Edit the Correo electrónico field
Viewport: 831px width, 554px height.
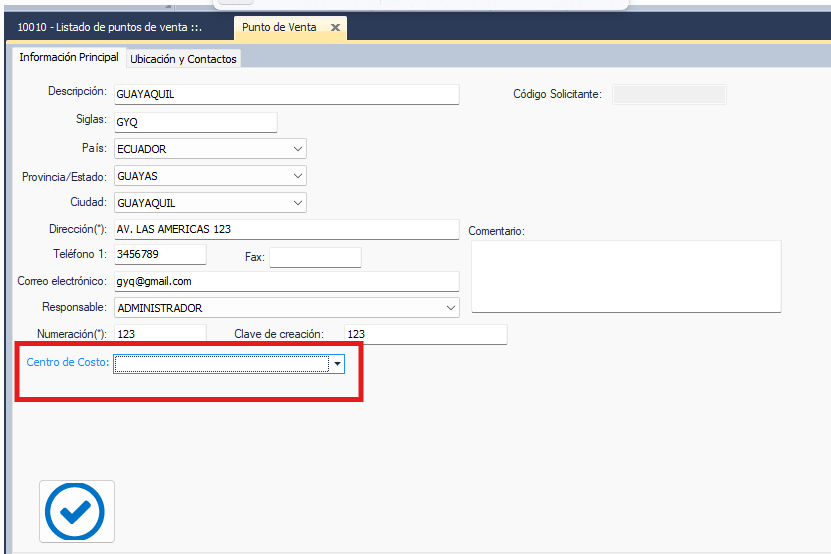(286, 282)
